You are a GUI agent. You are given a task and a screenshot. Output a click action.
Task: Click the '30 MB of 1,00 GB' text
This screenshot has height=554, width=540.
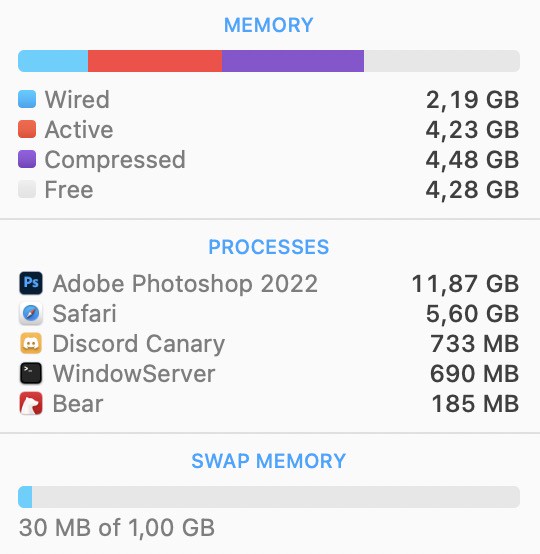117,528
